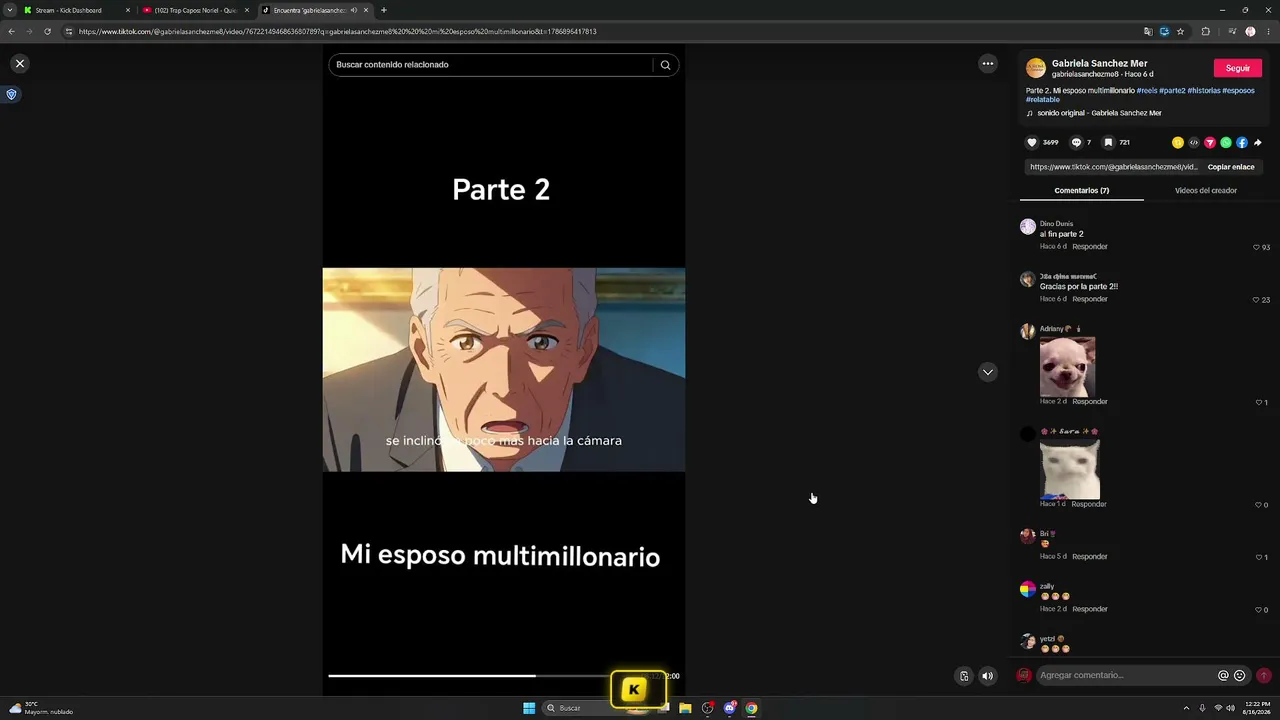Like Dino Dunis's comment with 93 likes
Image resolution: width=1280 pixels, height=720 pixels.
pyautogui.click(x=1257, y=247)
